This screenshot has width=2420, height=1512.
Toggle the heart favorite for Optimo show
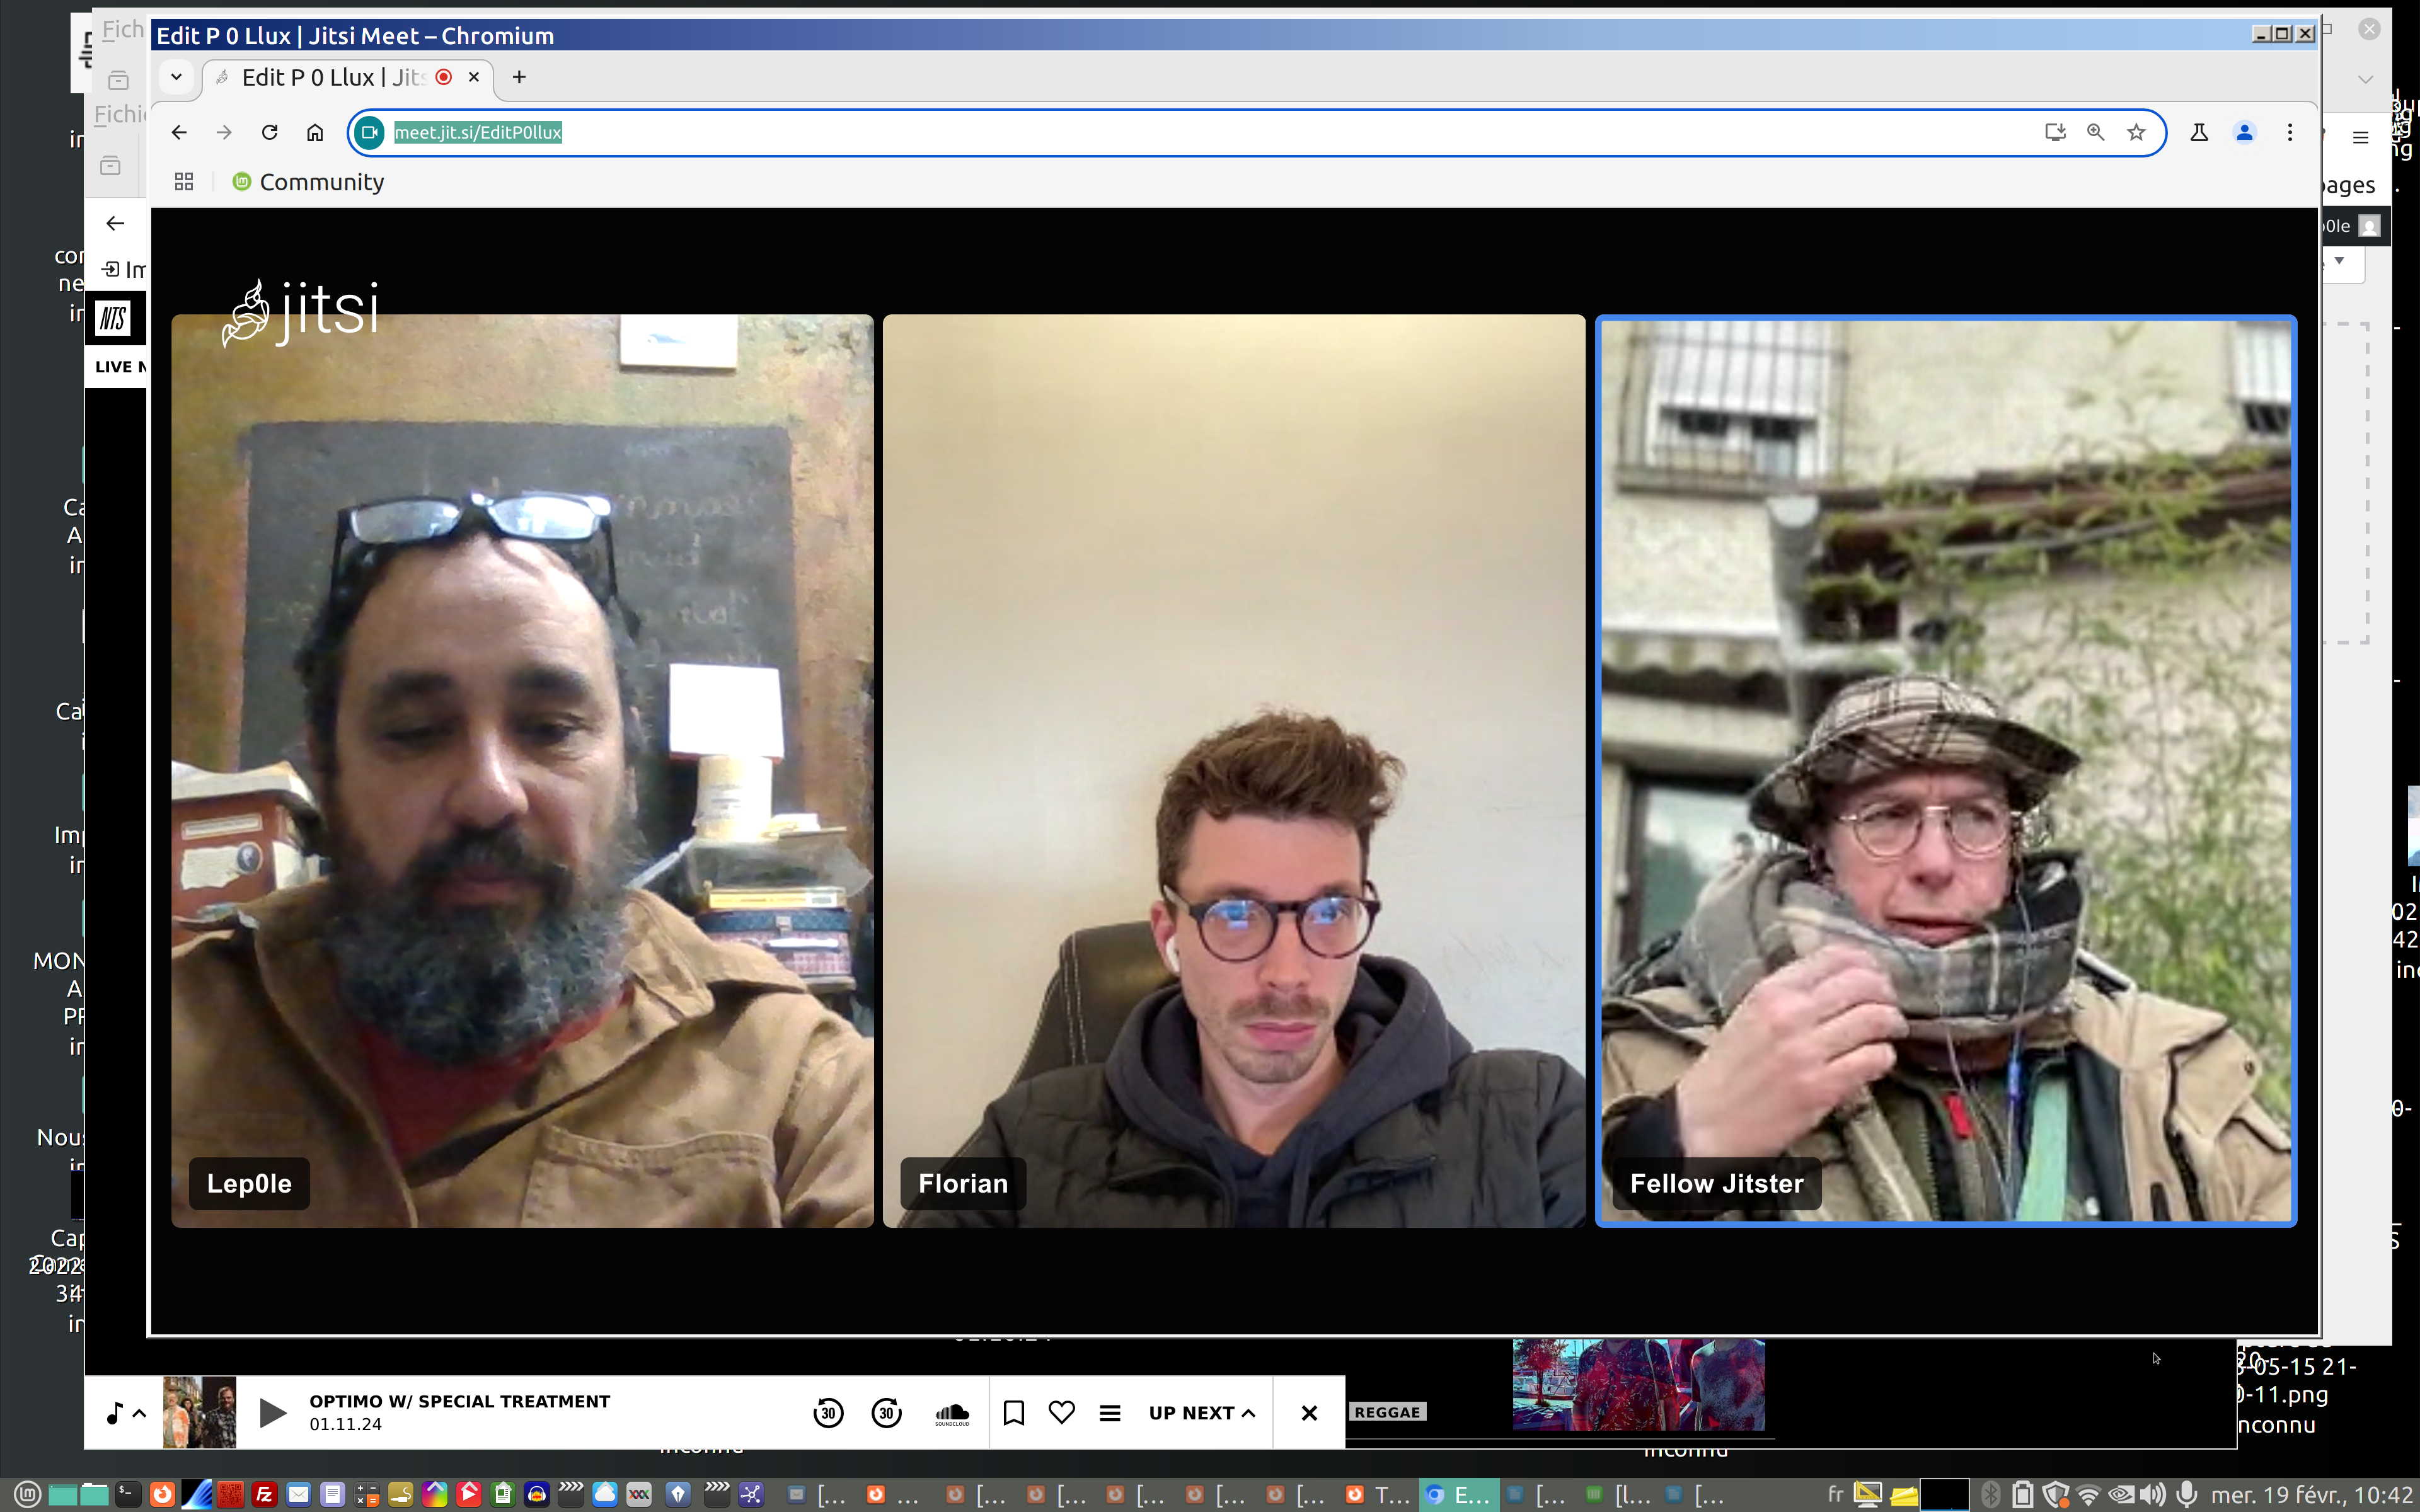pos(1061,1412)
